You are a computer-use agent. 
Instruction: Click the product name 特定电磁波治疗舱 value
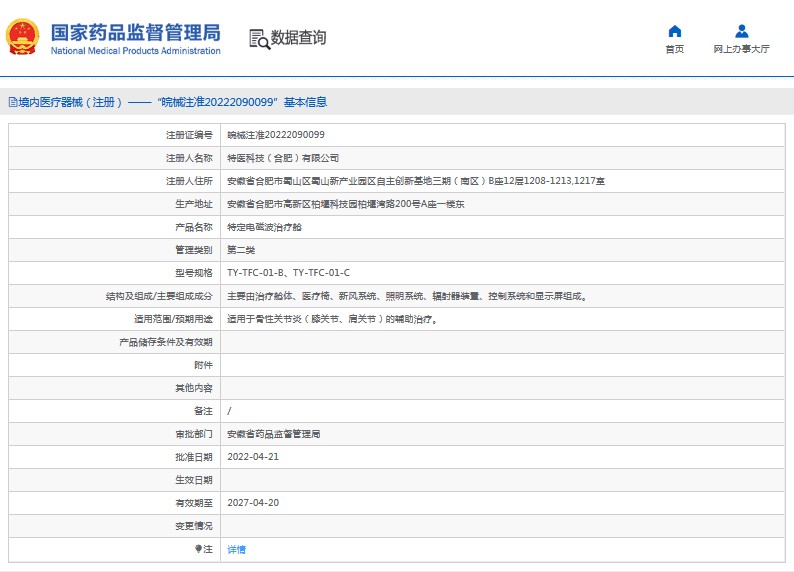264,227
